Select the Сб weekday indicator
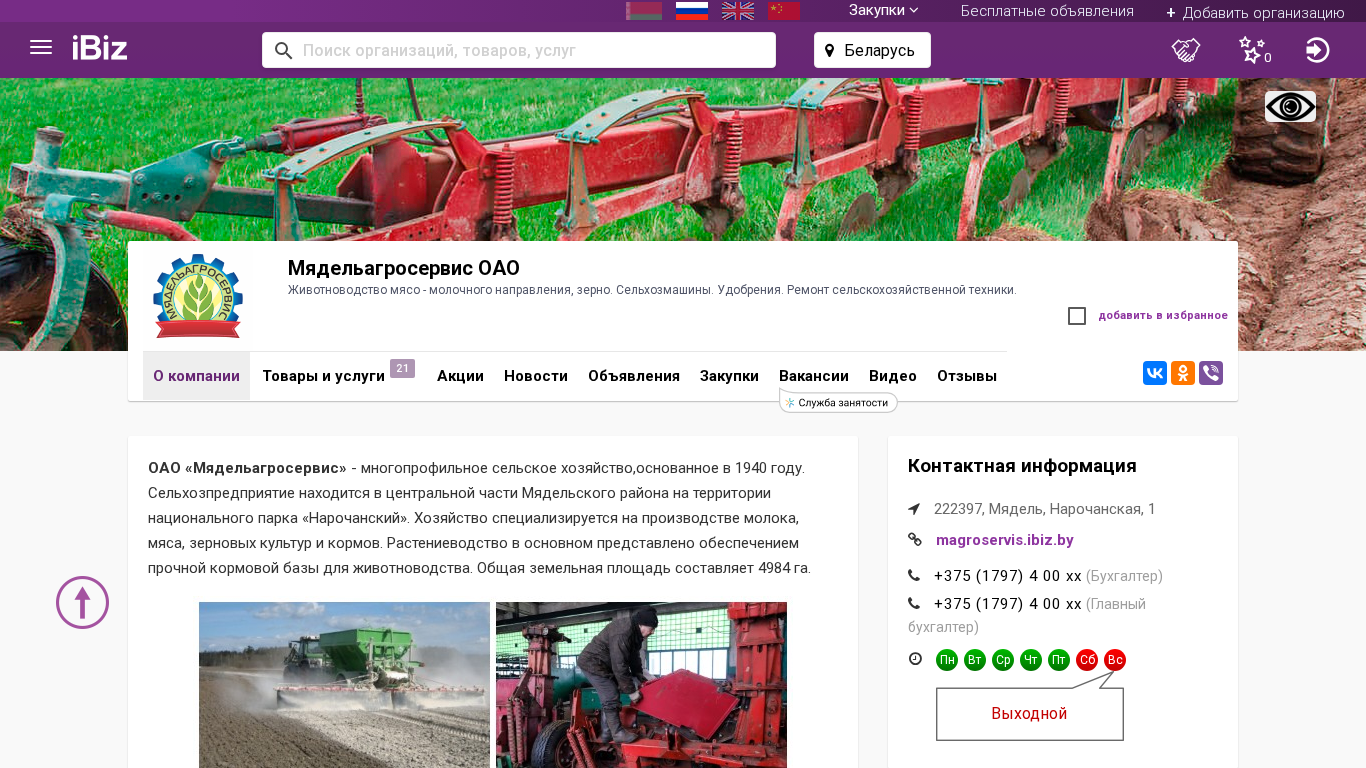Viewport: 1366px width, 768px height. 1087,660
